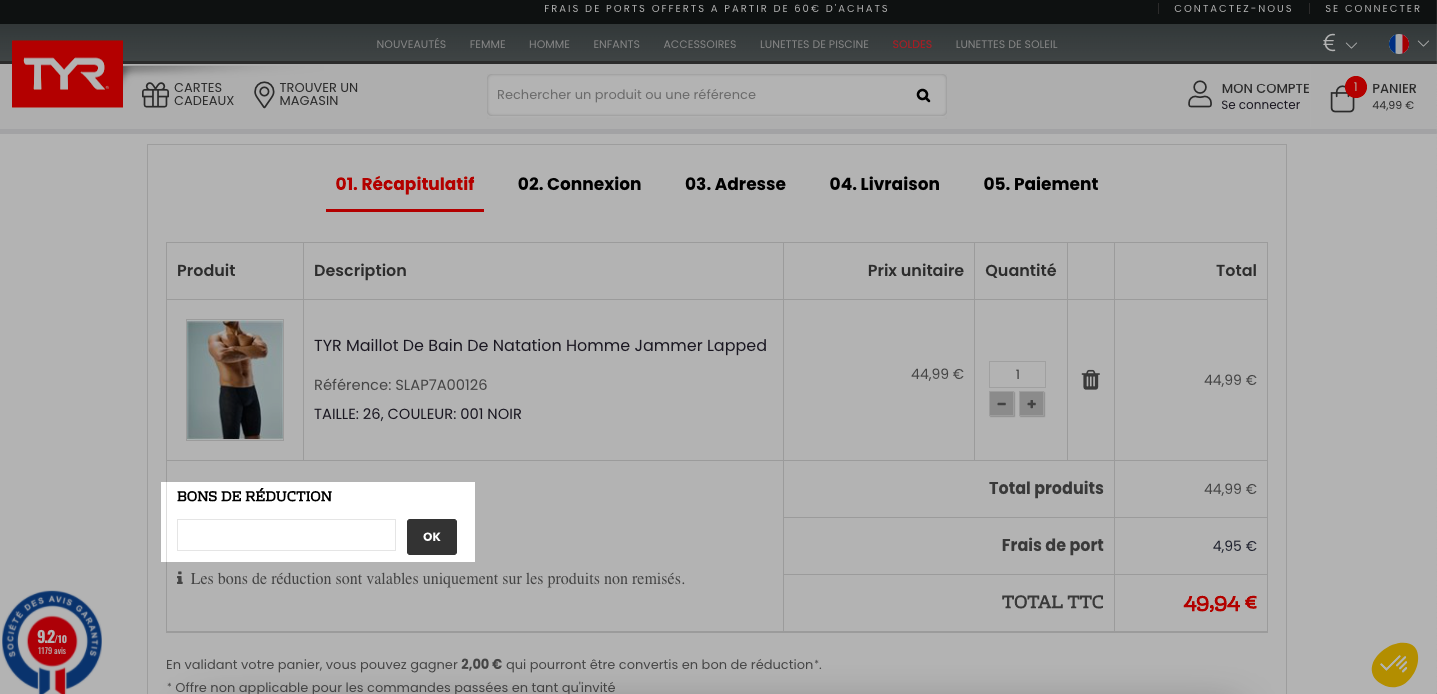Increase quantity with the plus button

[x=1032, y=404]
